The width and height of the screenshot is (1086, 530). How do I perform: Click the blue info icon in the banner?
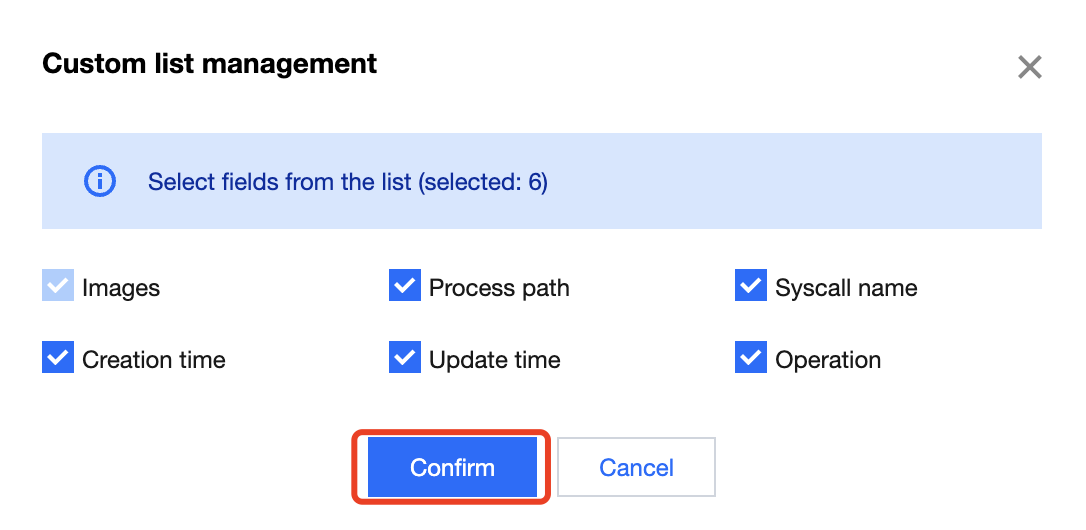(x=100, y=182)
